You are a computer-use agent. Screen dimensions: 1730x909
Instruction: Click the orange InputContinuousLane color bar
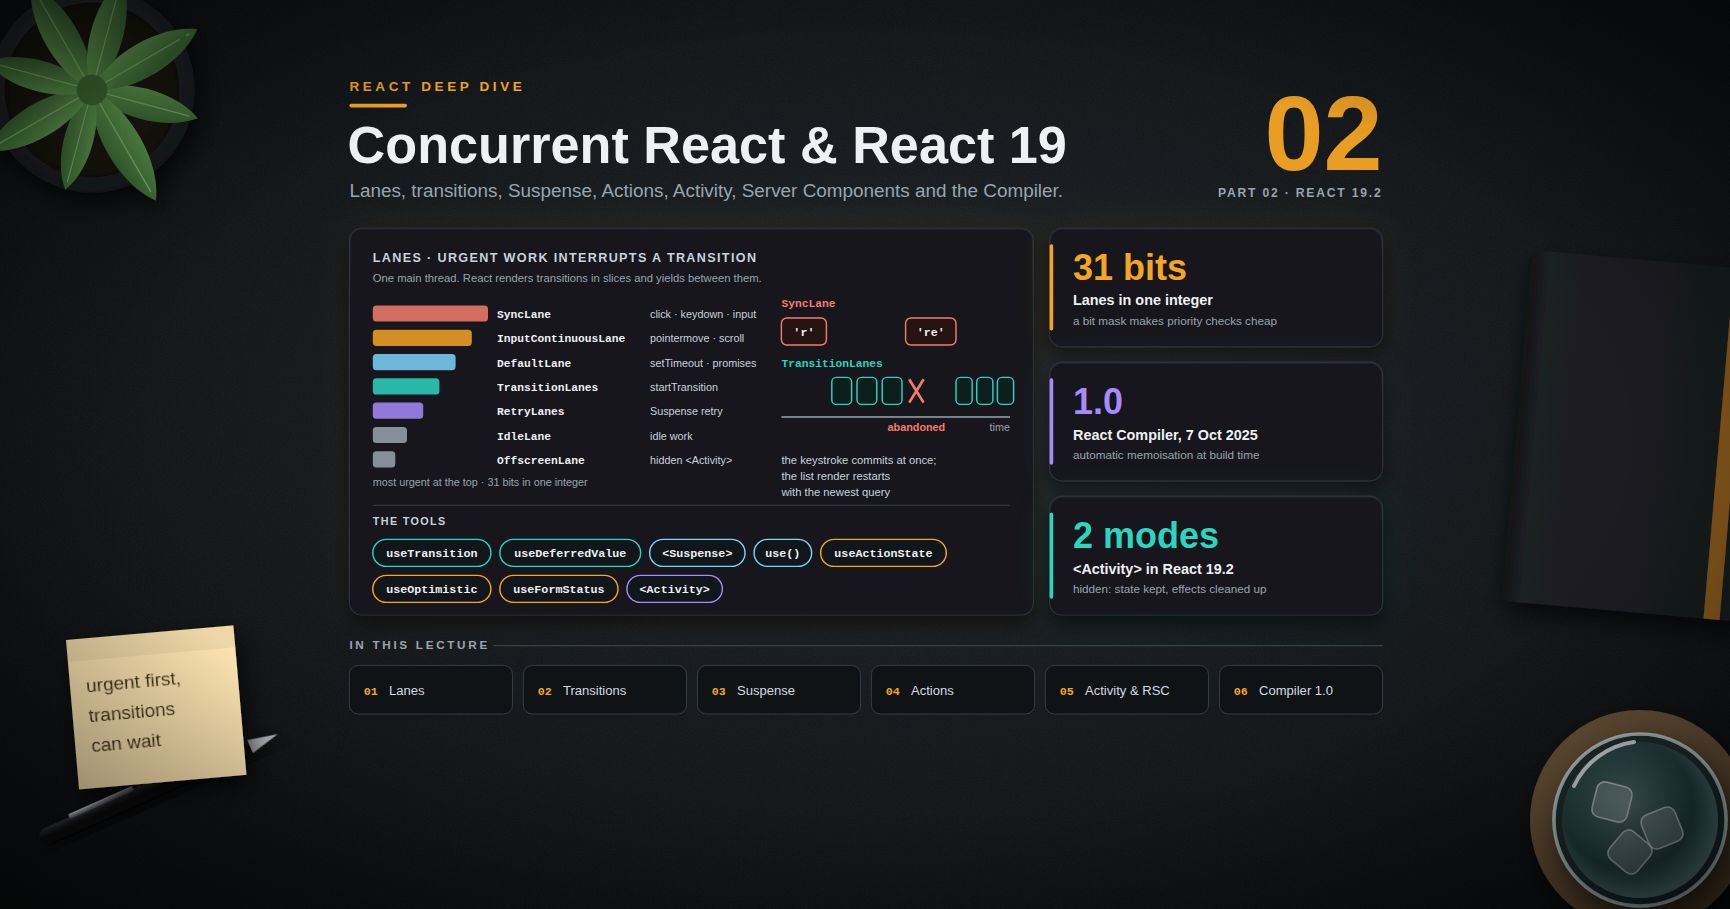[422, 338]
